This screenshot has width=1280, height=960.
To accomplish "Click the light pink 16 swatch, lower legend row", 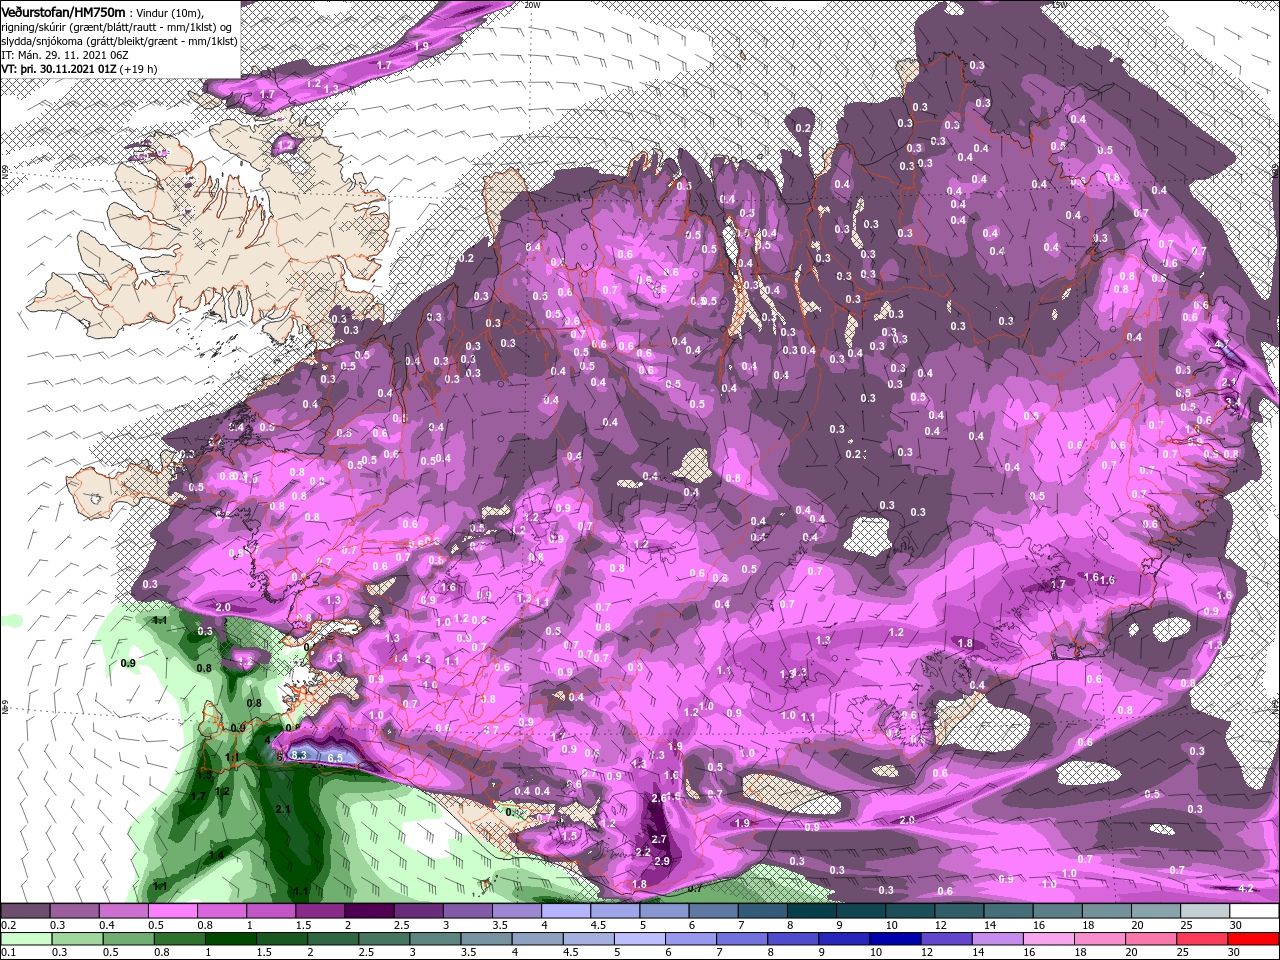I will pyautogui.click(x=1050, y=939).
